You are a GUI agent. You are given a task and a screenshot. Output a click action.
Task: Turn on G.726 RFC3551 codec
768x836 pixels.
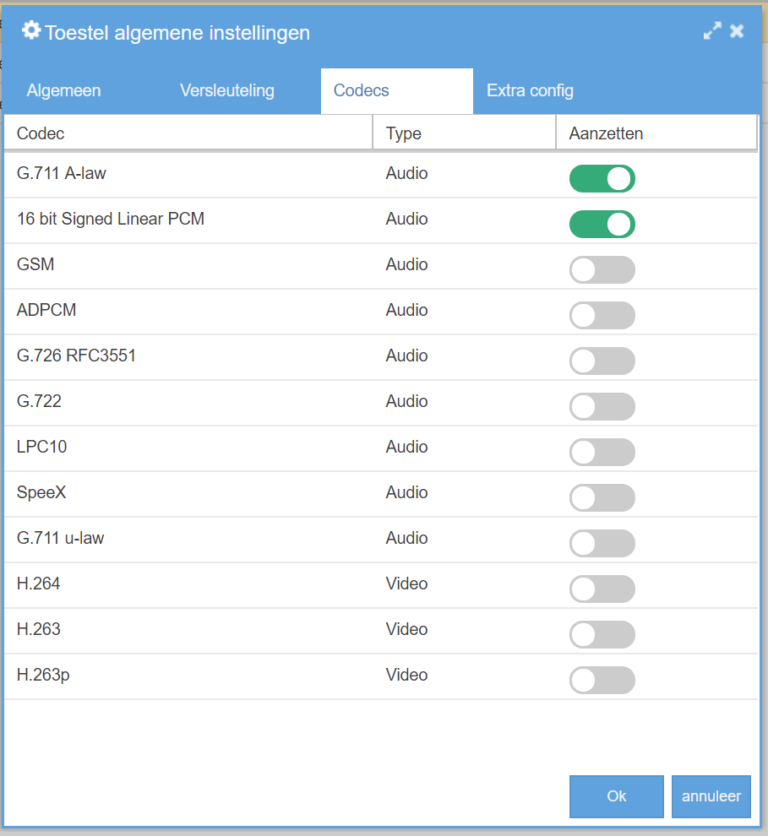602,361
